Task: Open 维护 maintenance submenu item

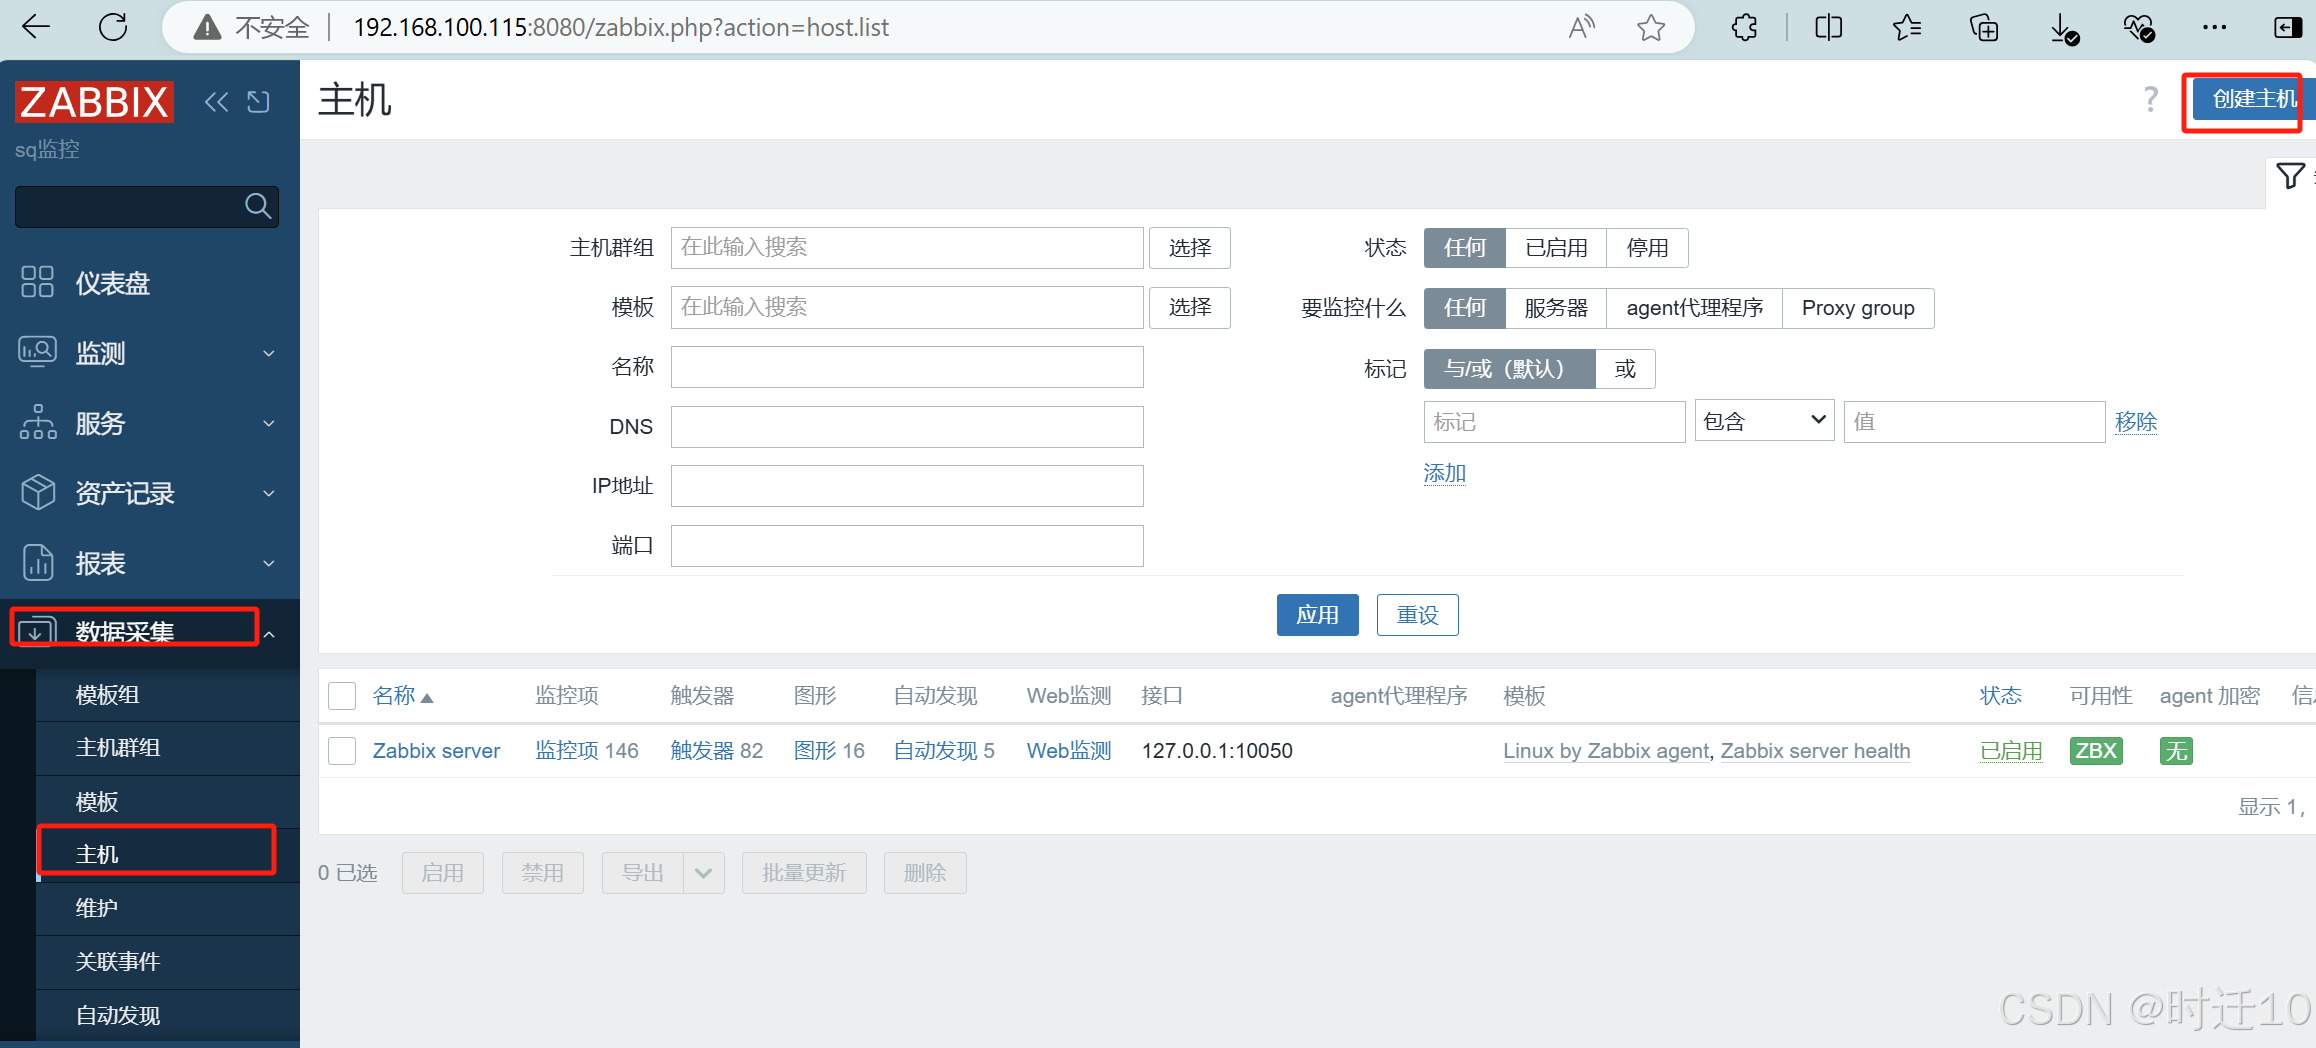Action: pos(168,908)
